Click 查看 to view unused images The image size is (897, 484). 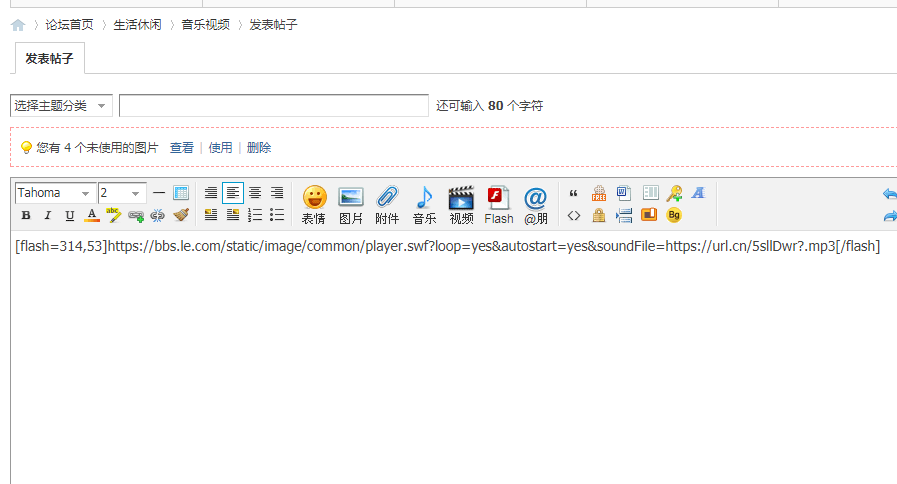point(182,148)
